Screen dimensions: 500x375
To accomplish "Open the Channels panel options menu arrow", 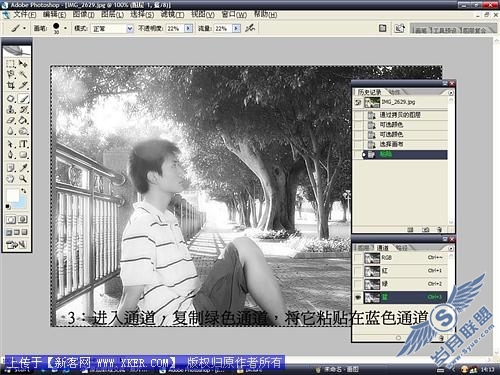I will 450,248.
